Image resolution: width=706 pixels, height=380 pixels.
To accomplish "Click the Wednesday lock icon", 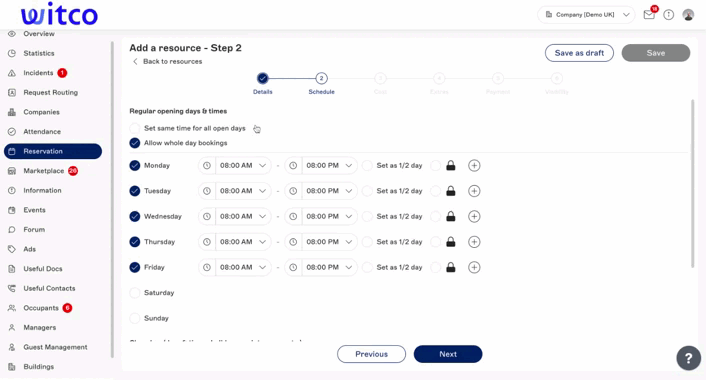I will click(x=451, y=216).
